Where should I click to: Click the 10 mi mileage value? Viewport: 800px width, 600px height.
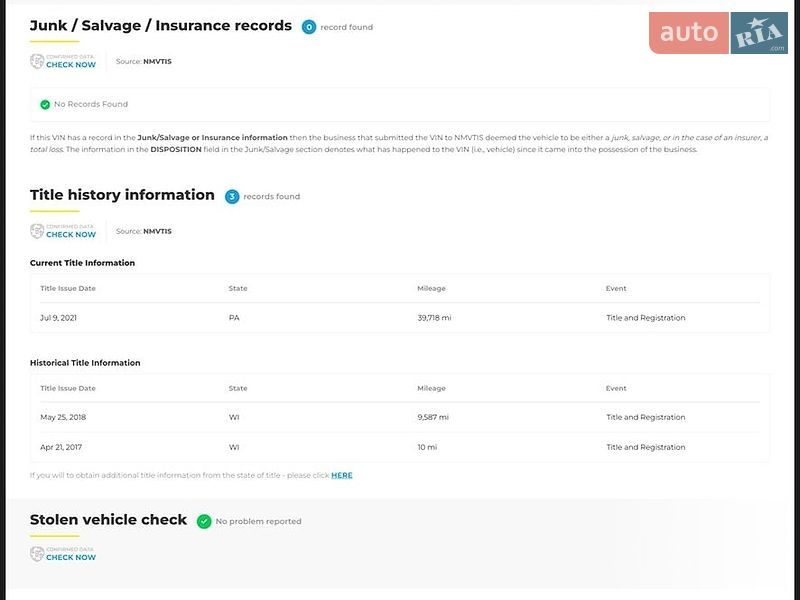[x=427, y=447]
